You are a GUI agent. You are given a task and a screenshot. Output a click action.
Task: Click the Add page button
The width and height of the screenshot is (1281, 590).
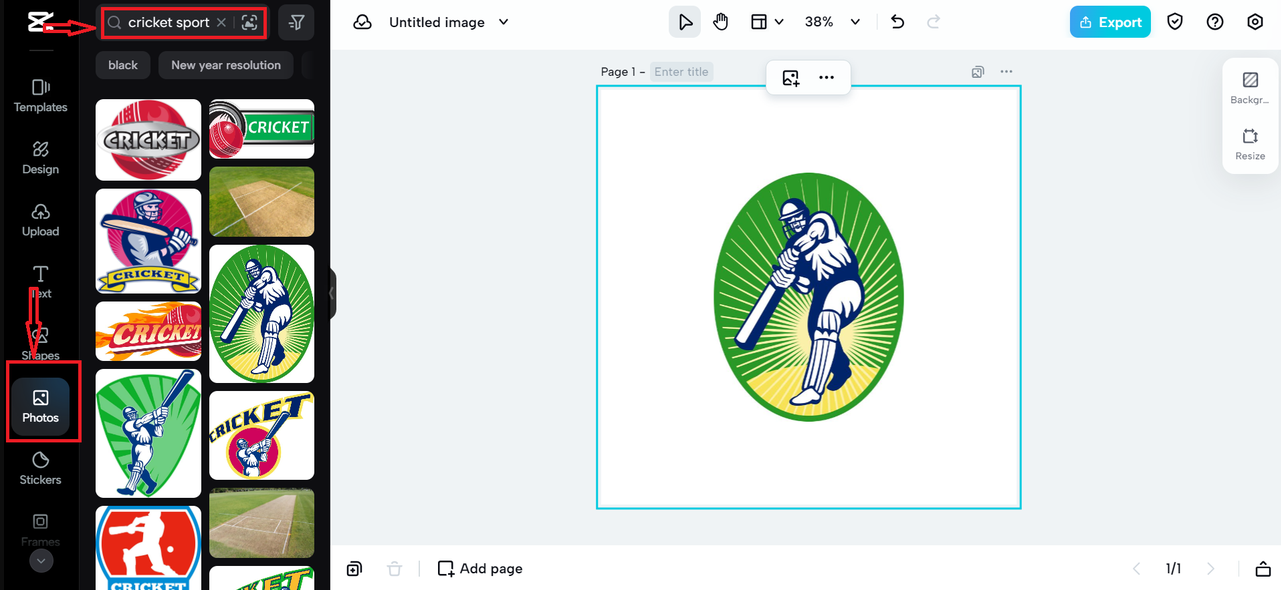[480, 569]
